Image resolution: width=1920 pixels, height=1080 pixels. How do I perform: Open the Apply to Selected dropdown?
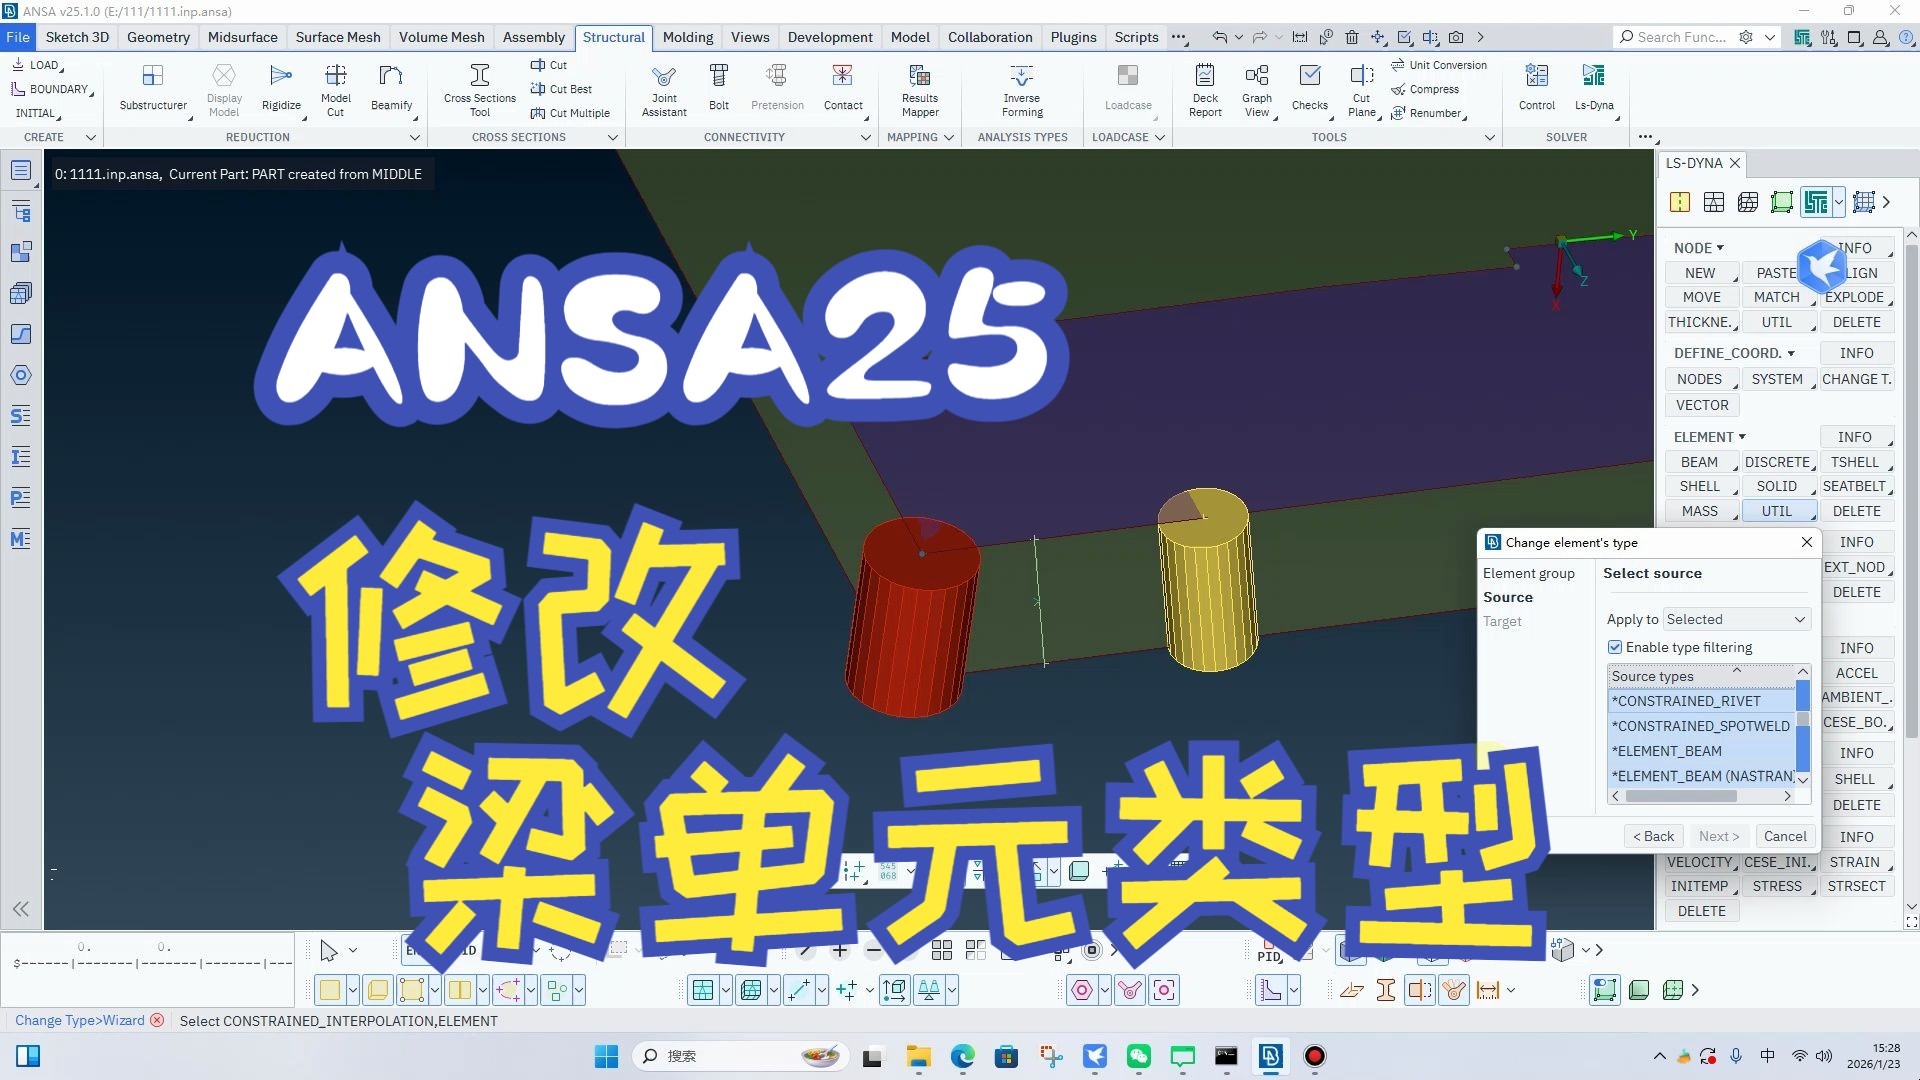click(1737, 619)
